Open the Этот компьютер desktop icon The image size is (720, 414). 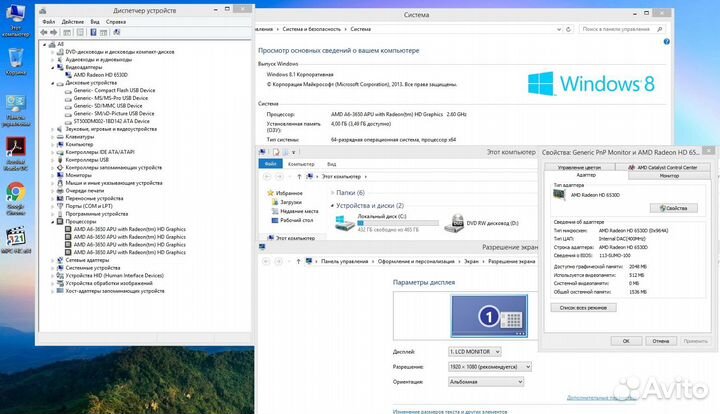tap(15, 19)
